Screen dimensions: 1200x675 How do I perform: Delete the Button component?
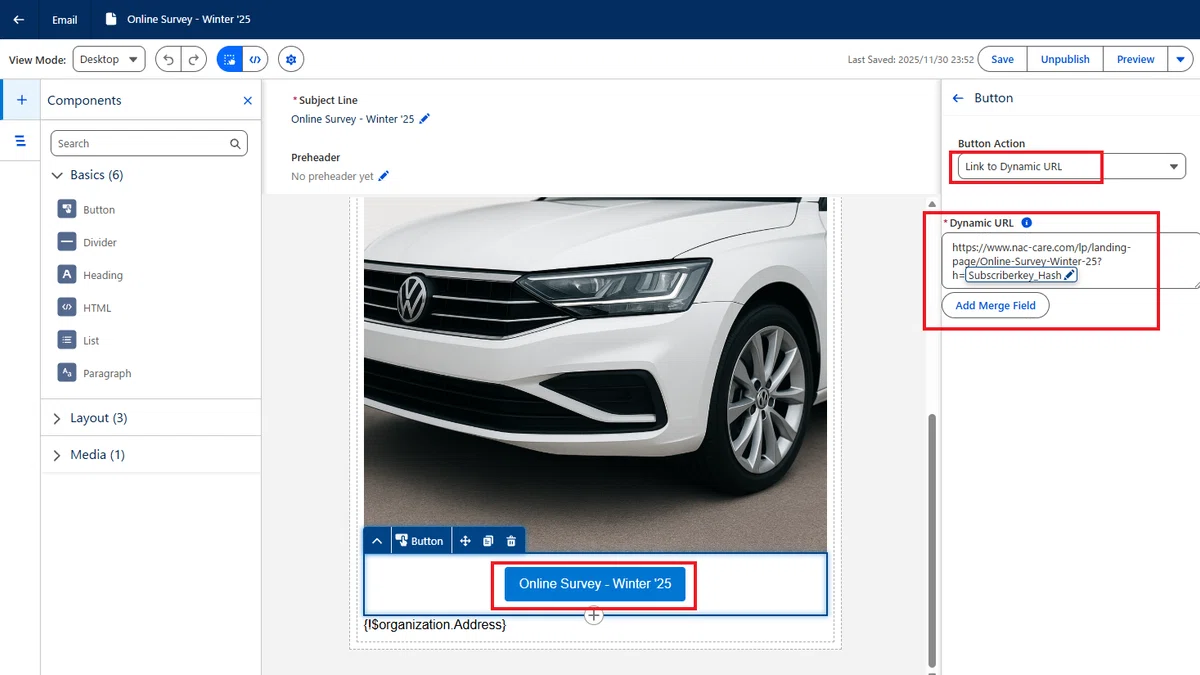[x=511, y=541]
